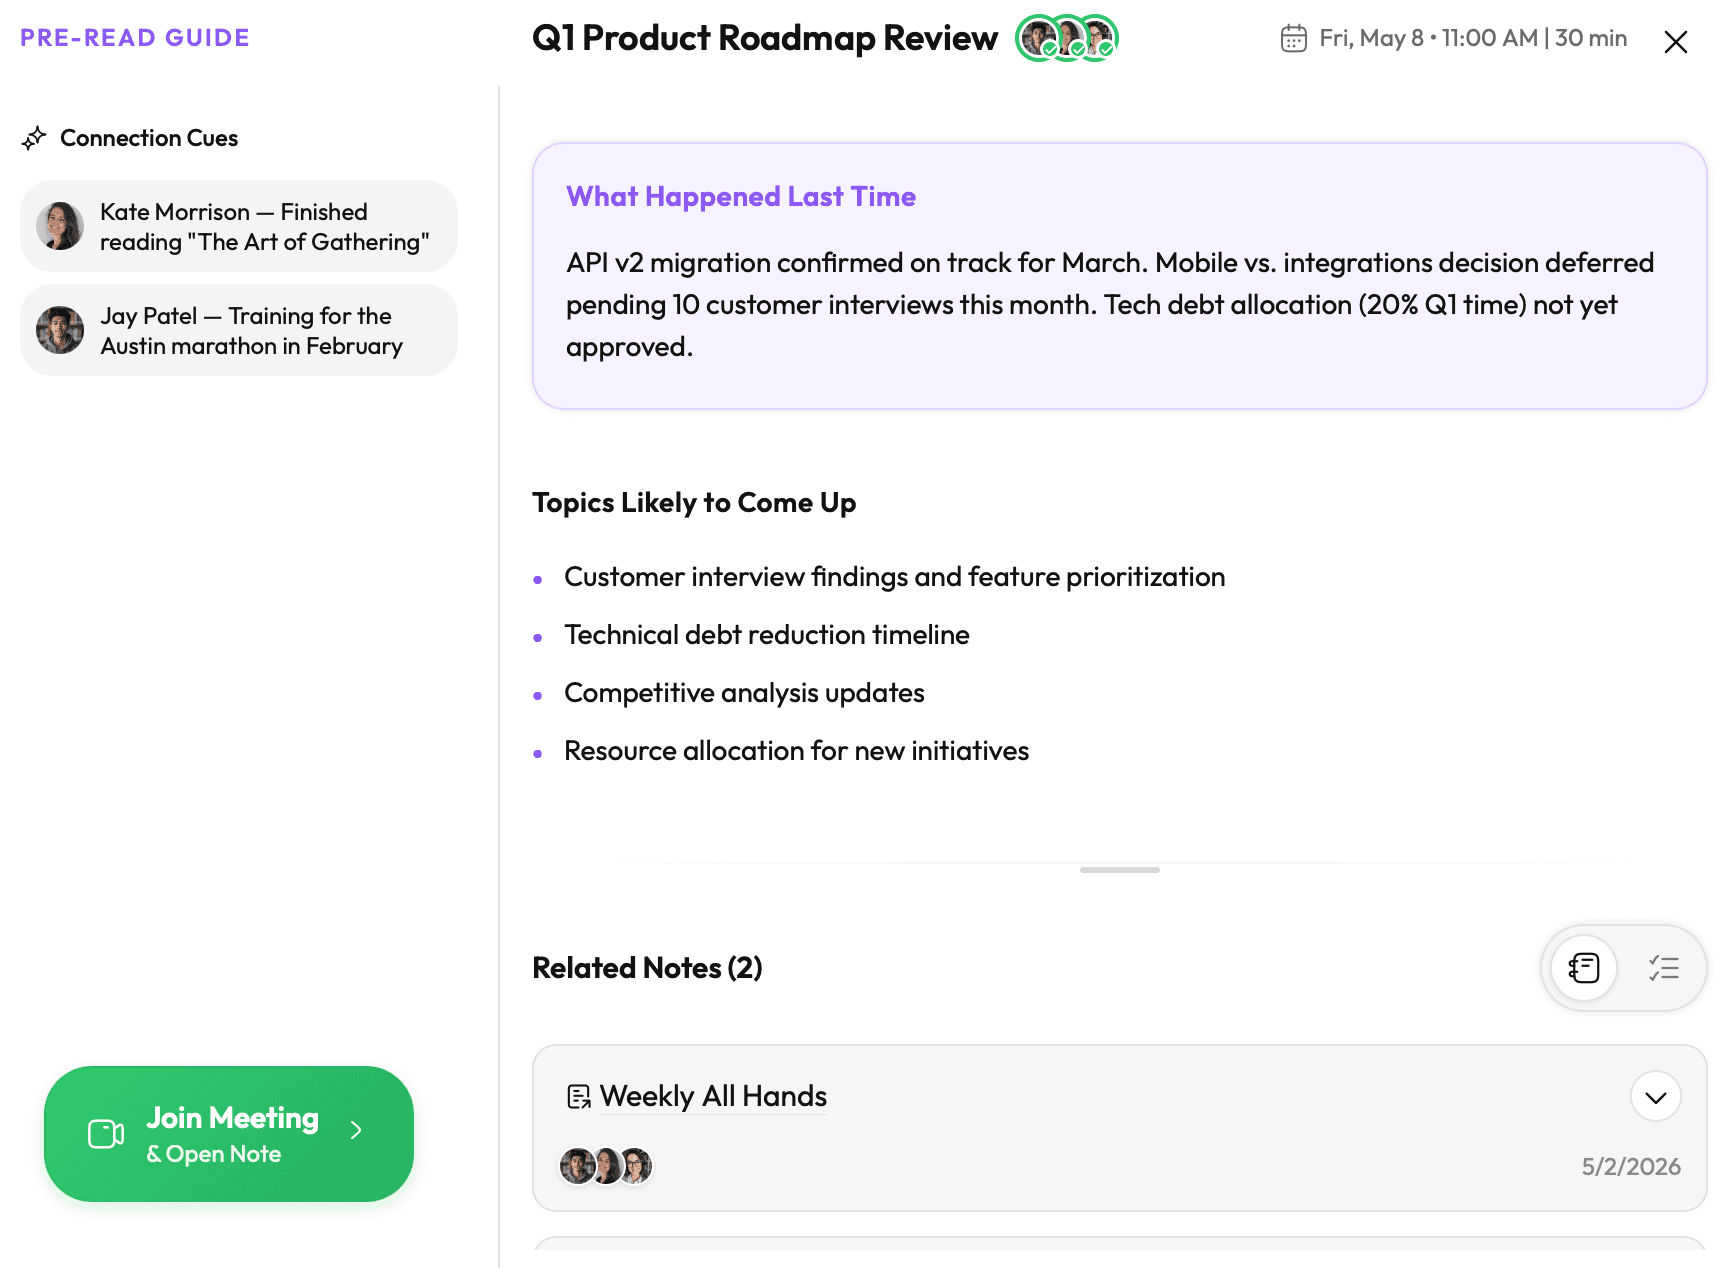1722x1268 pixels.
Task: Click the What Happened Last Time summary card
Action: pos(1119,276)
